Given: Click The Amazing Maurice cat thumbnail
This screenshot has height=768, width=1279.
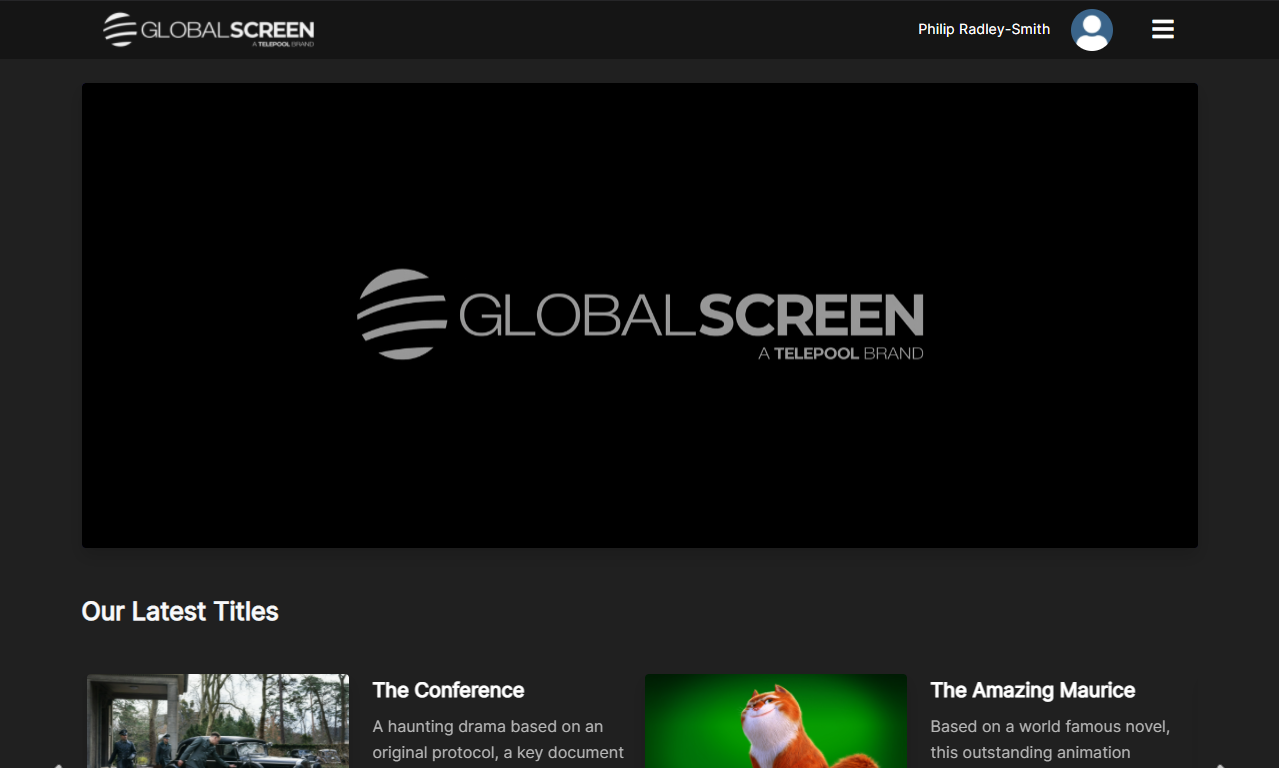Looking at the screenshot, I should 776,720.
